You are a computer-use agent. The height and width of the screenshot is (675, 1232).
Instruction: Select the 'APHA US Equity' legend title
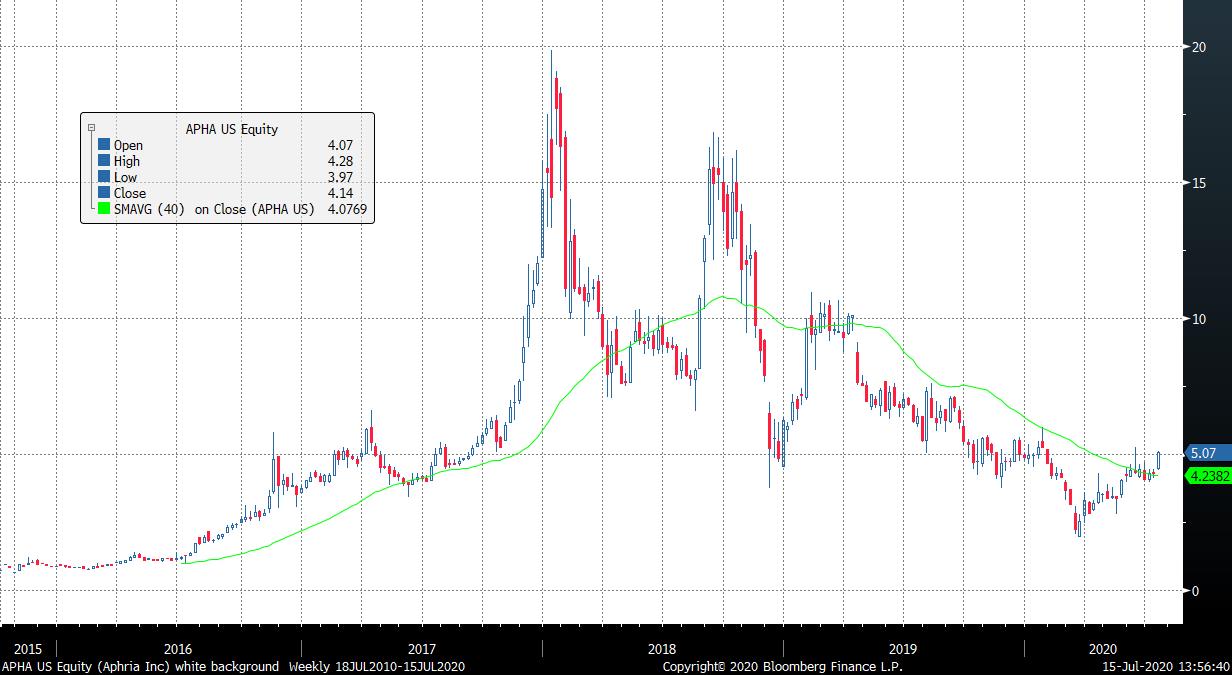[232, 129]
